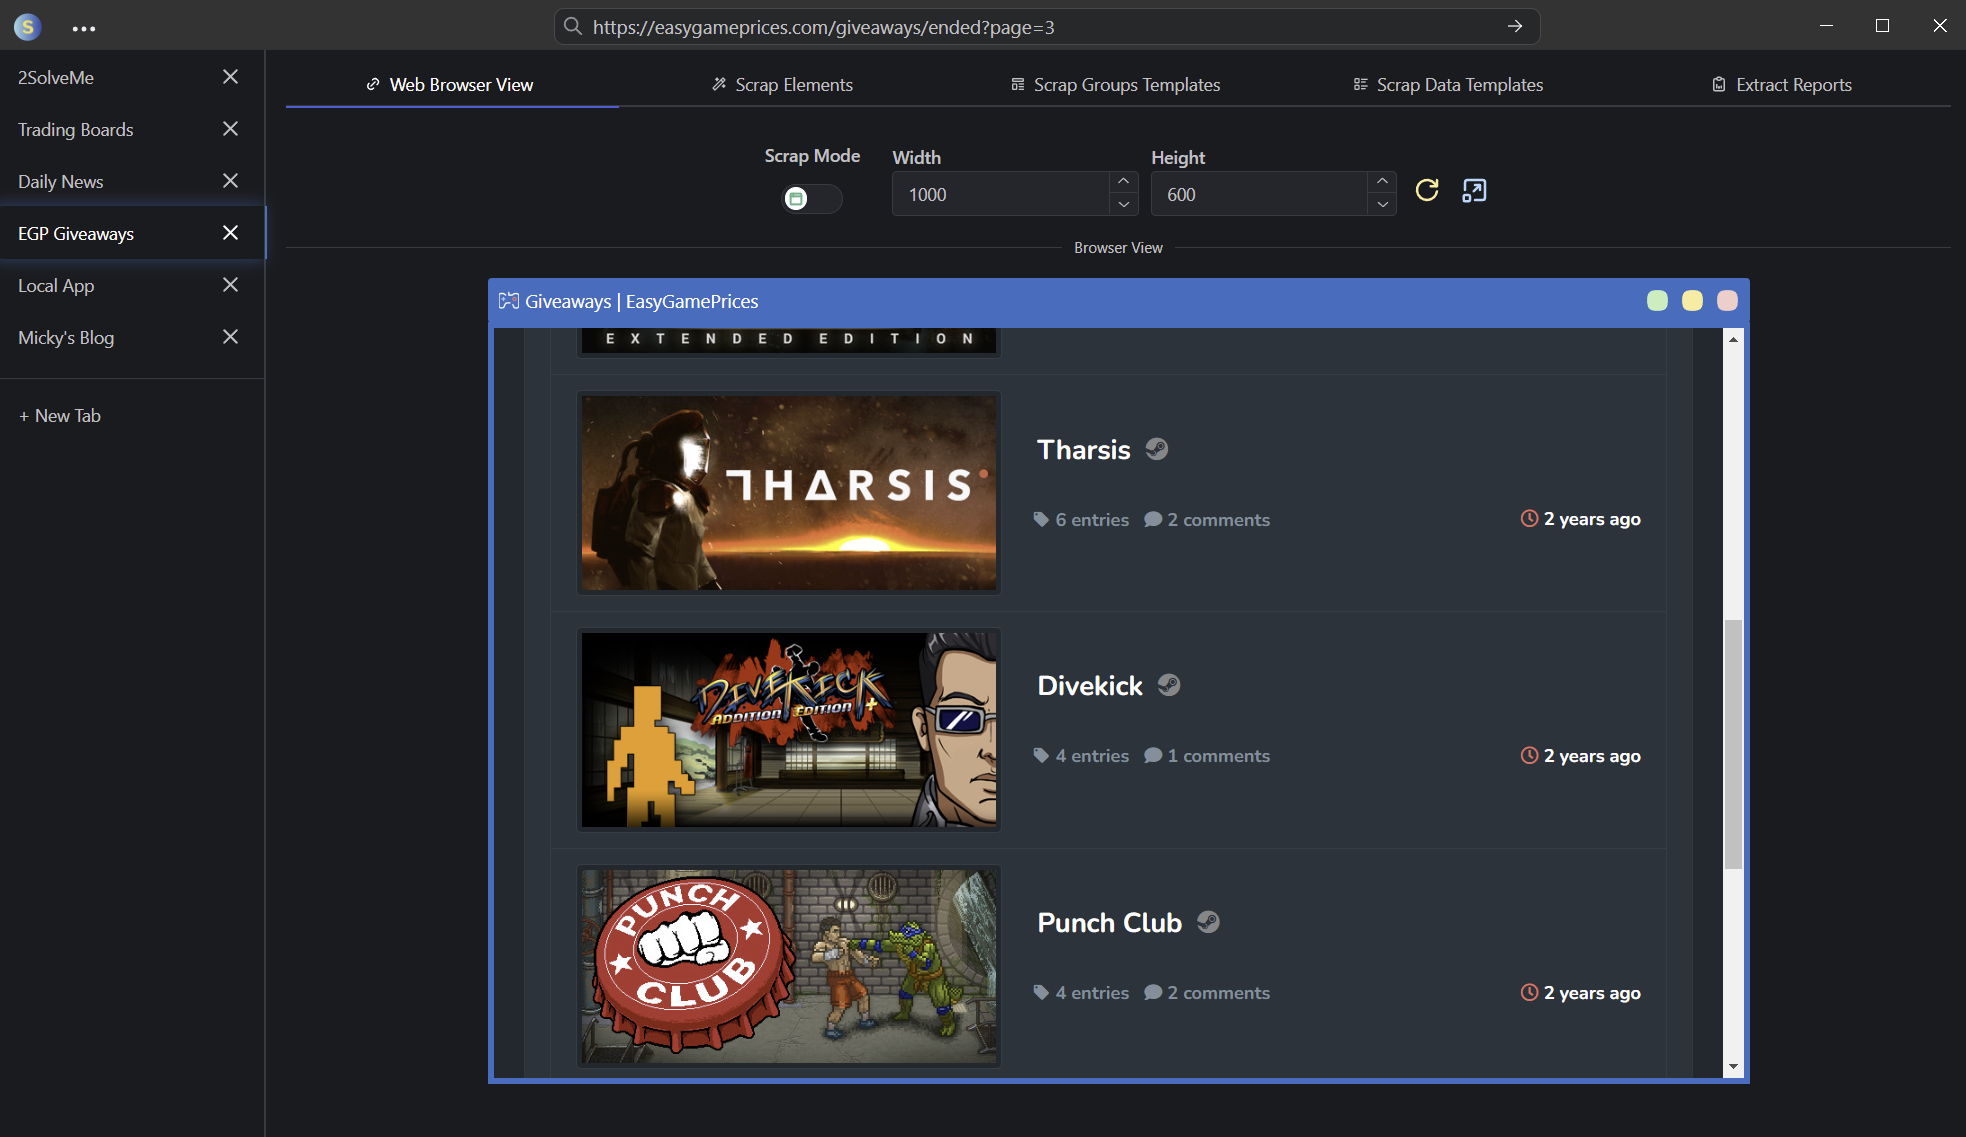
Task: Click the reload browser view icon
Action: pos(1427,190)
